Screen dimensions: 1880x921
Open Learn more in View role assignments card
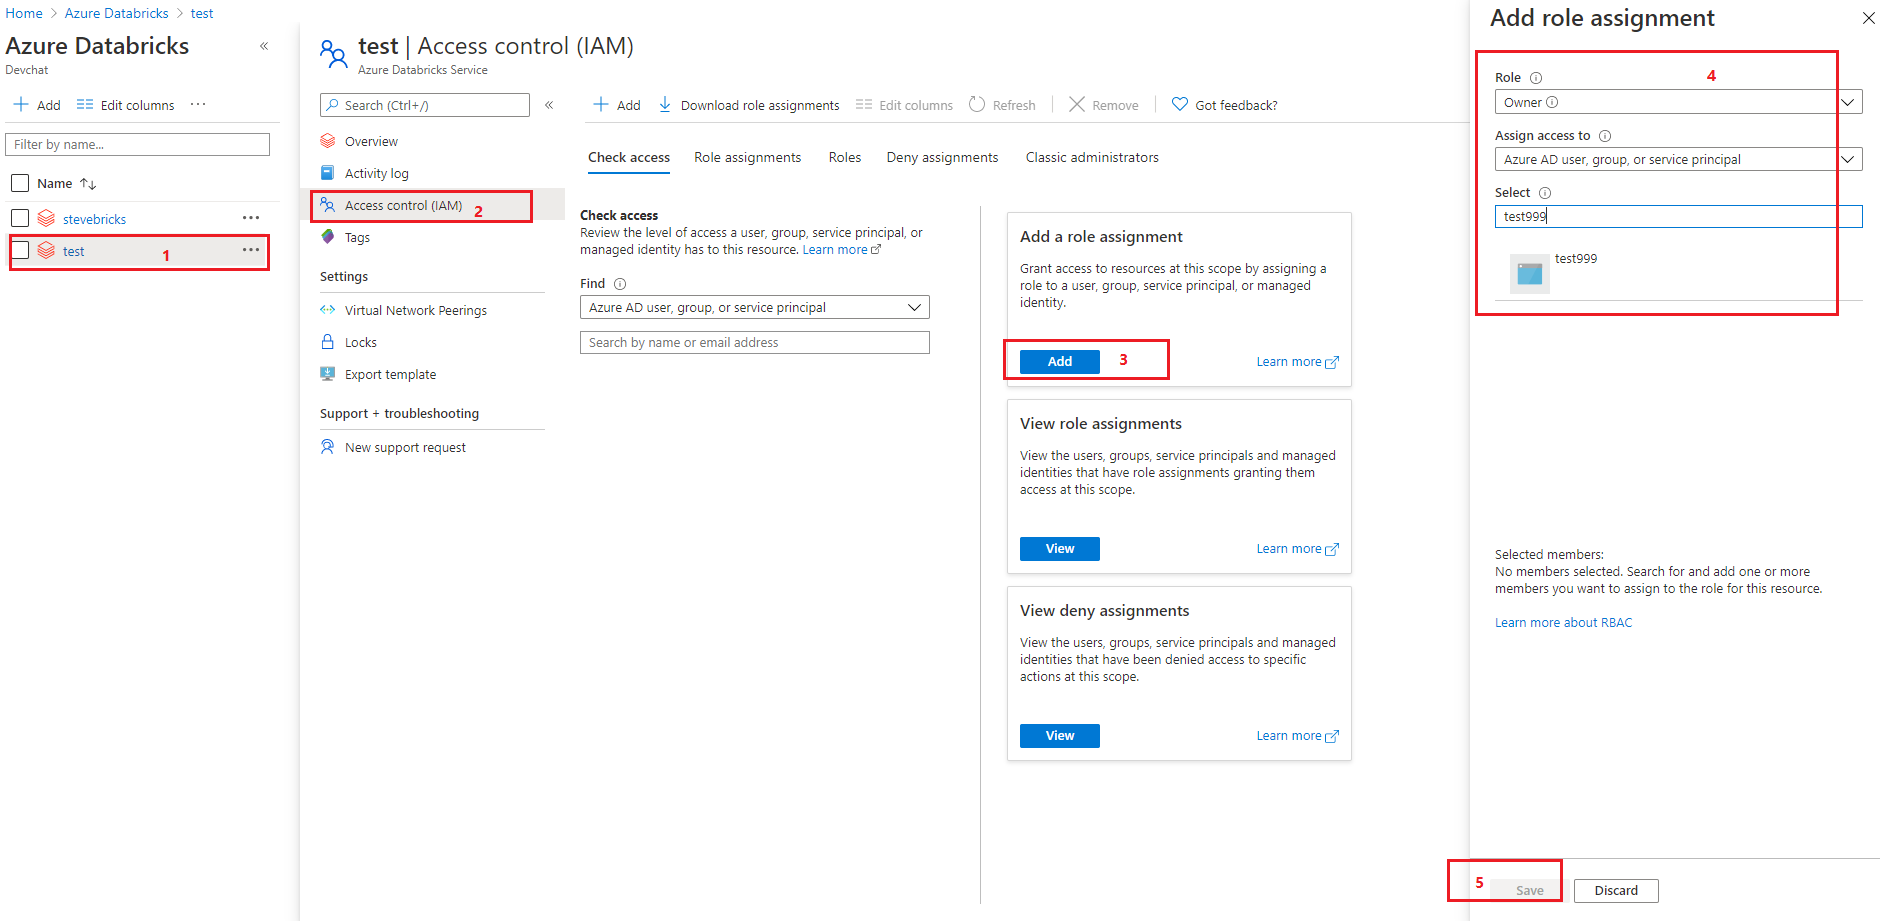(1297, 549)
